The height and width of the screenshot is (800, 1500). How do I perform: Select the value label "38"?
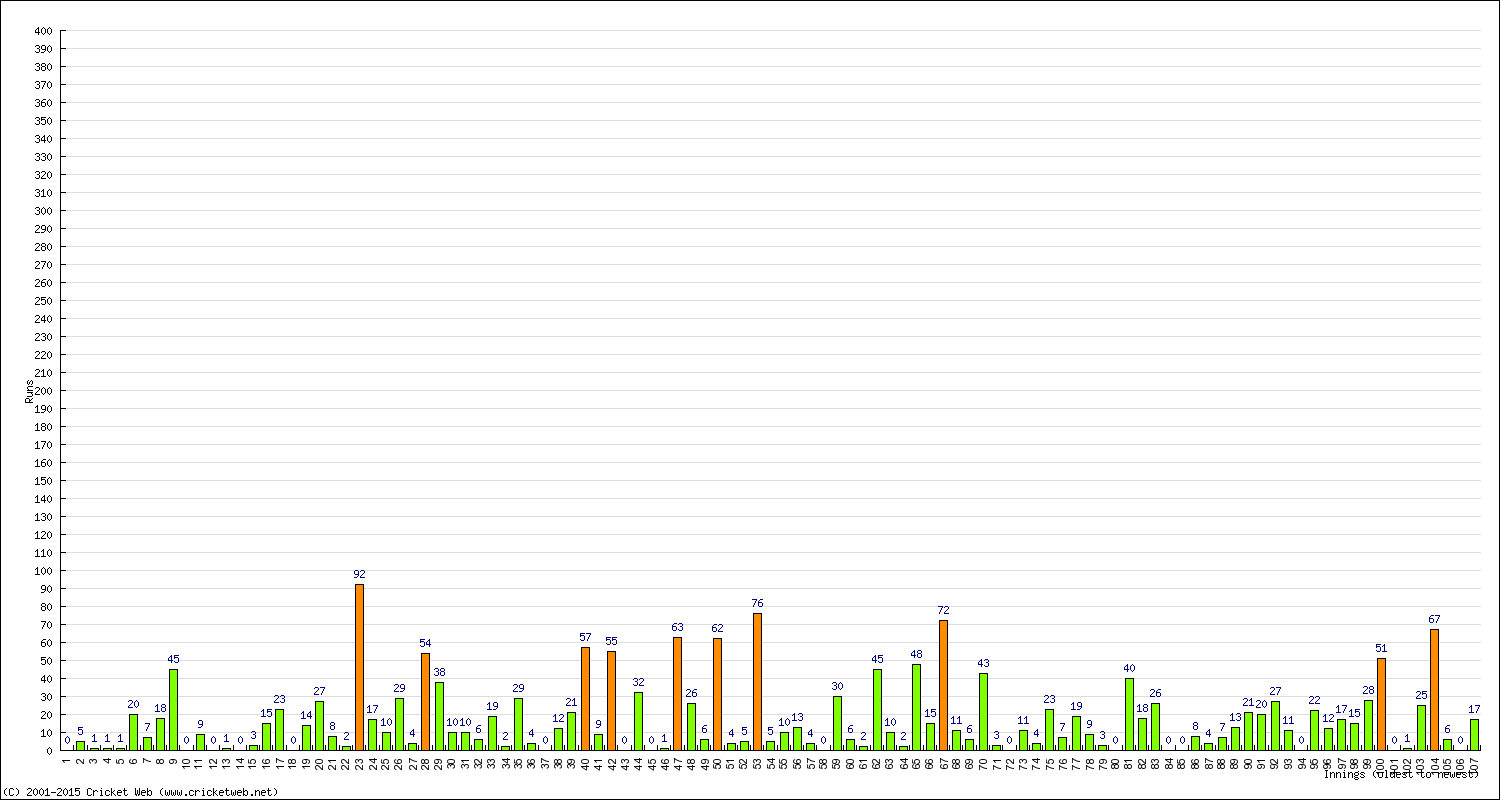click(439, 672)
